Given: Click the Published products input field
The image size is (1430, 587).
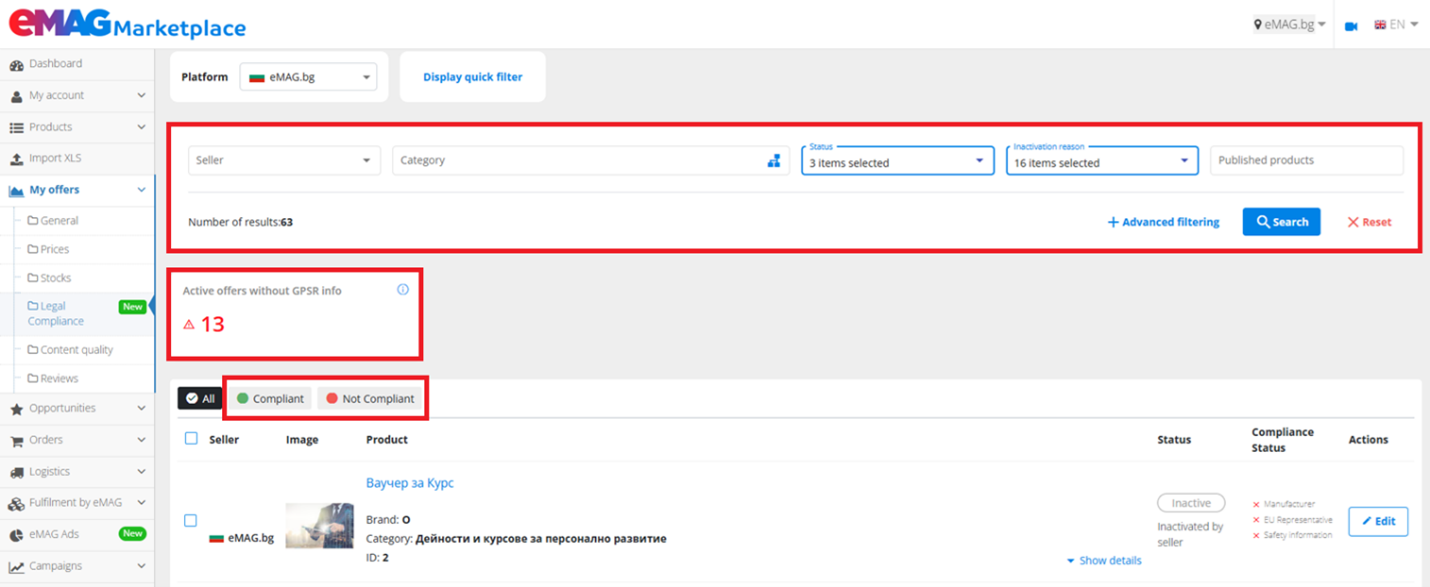Looking at the screenshot, I should (1306, 160).
